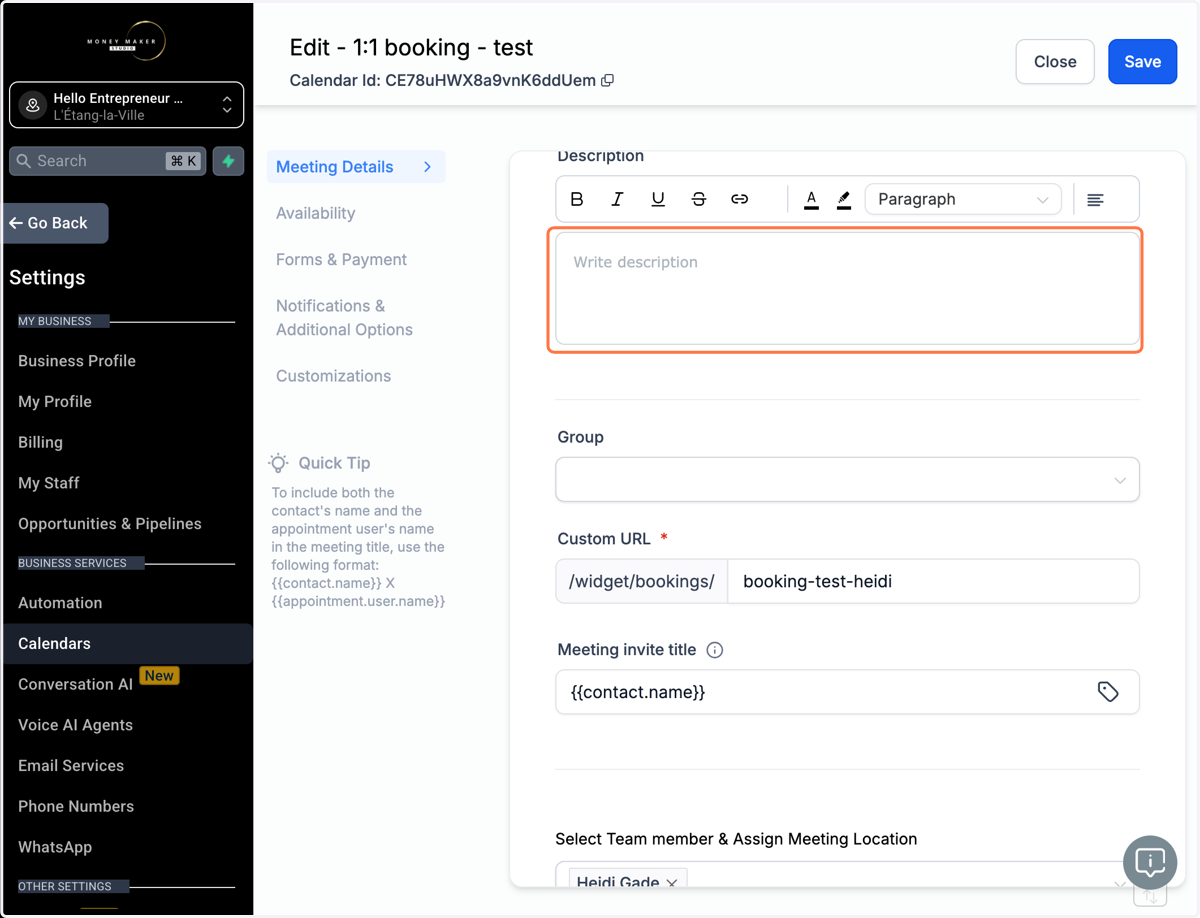Click the search magnifier icon
The width and height of the screenshot is (1200, 918).
[24, 161]
